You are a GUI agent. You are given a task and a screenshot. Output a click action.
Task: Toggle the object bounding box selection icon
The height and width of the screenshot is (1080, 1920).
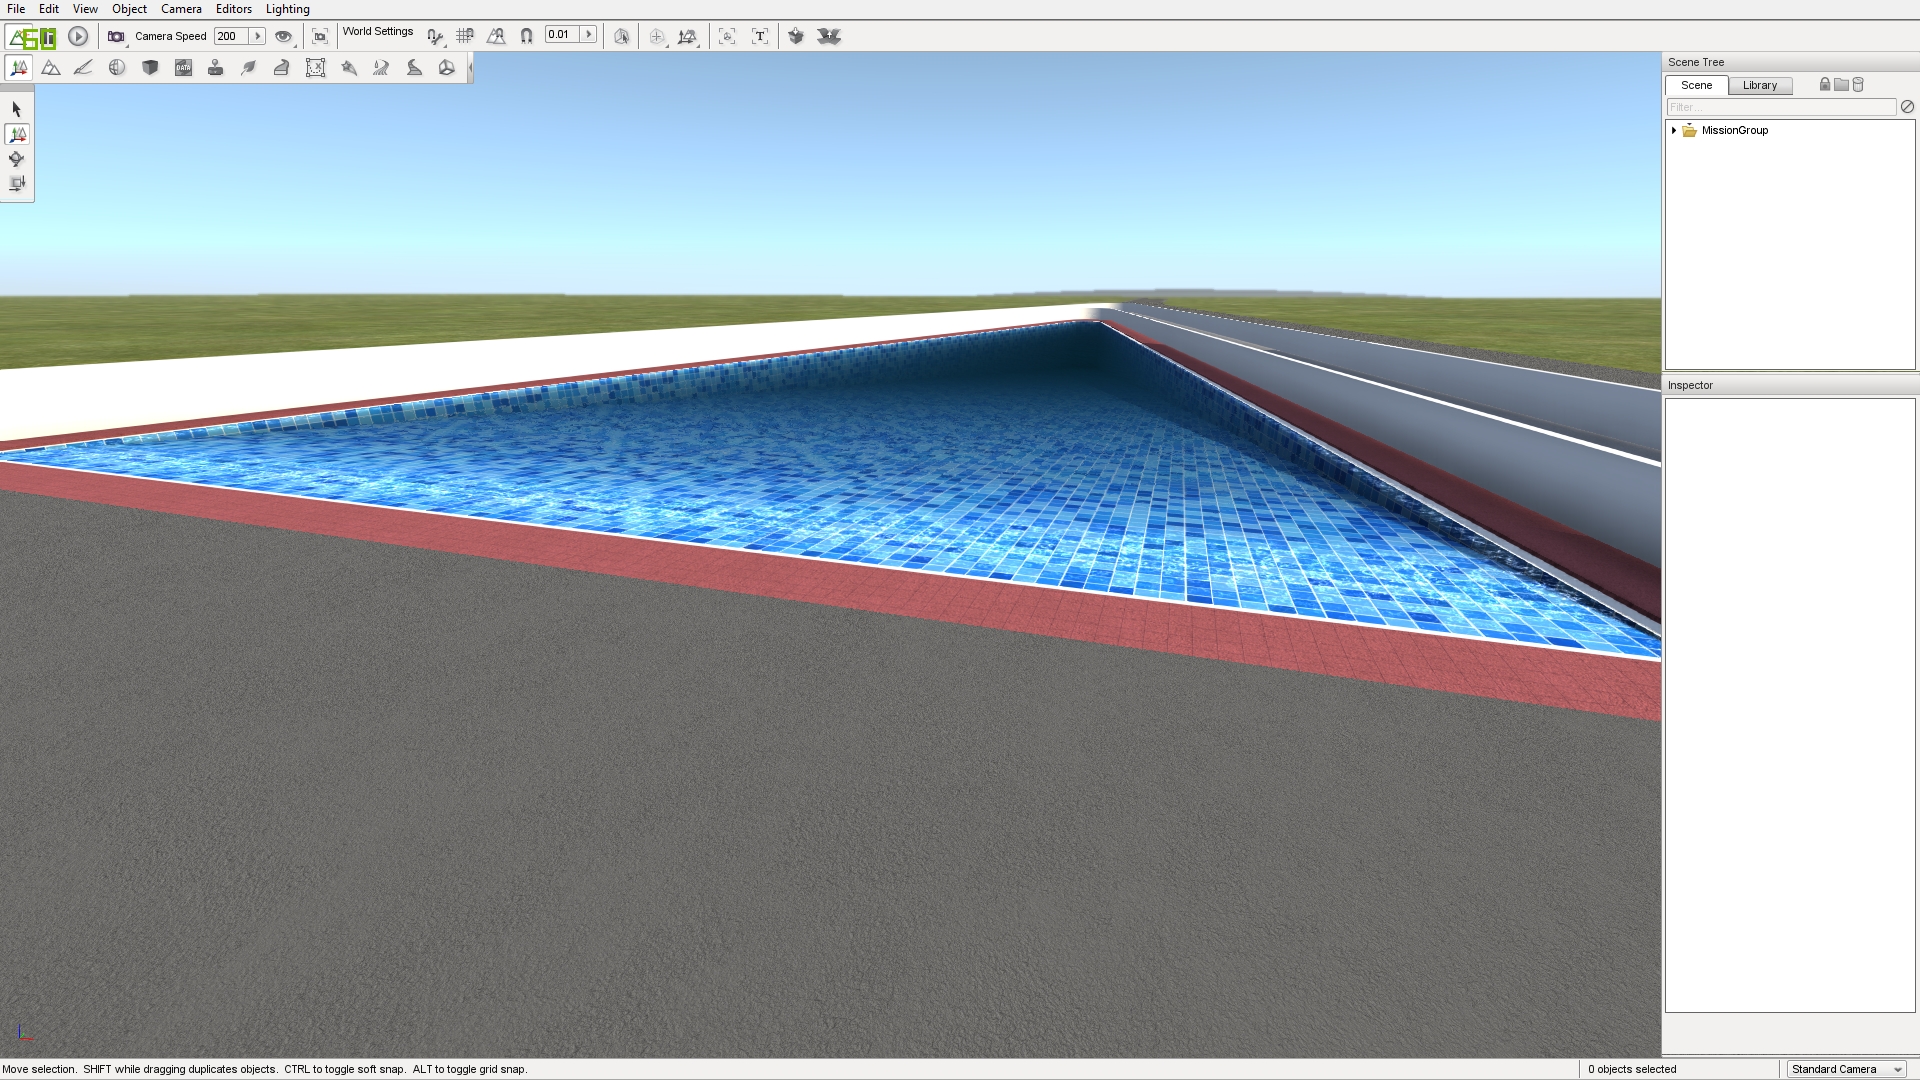[x=621, y=37]
